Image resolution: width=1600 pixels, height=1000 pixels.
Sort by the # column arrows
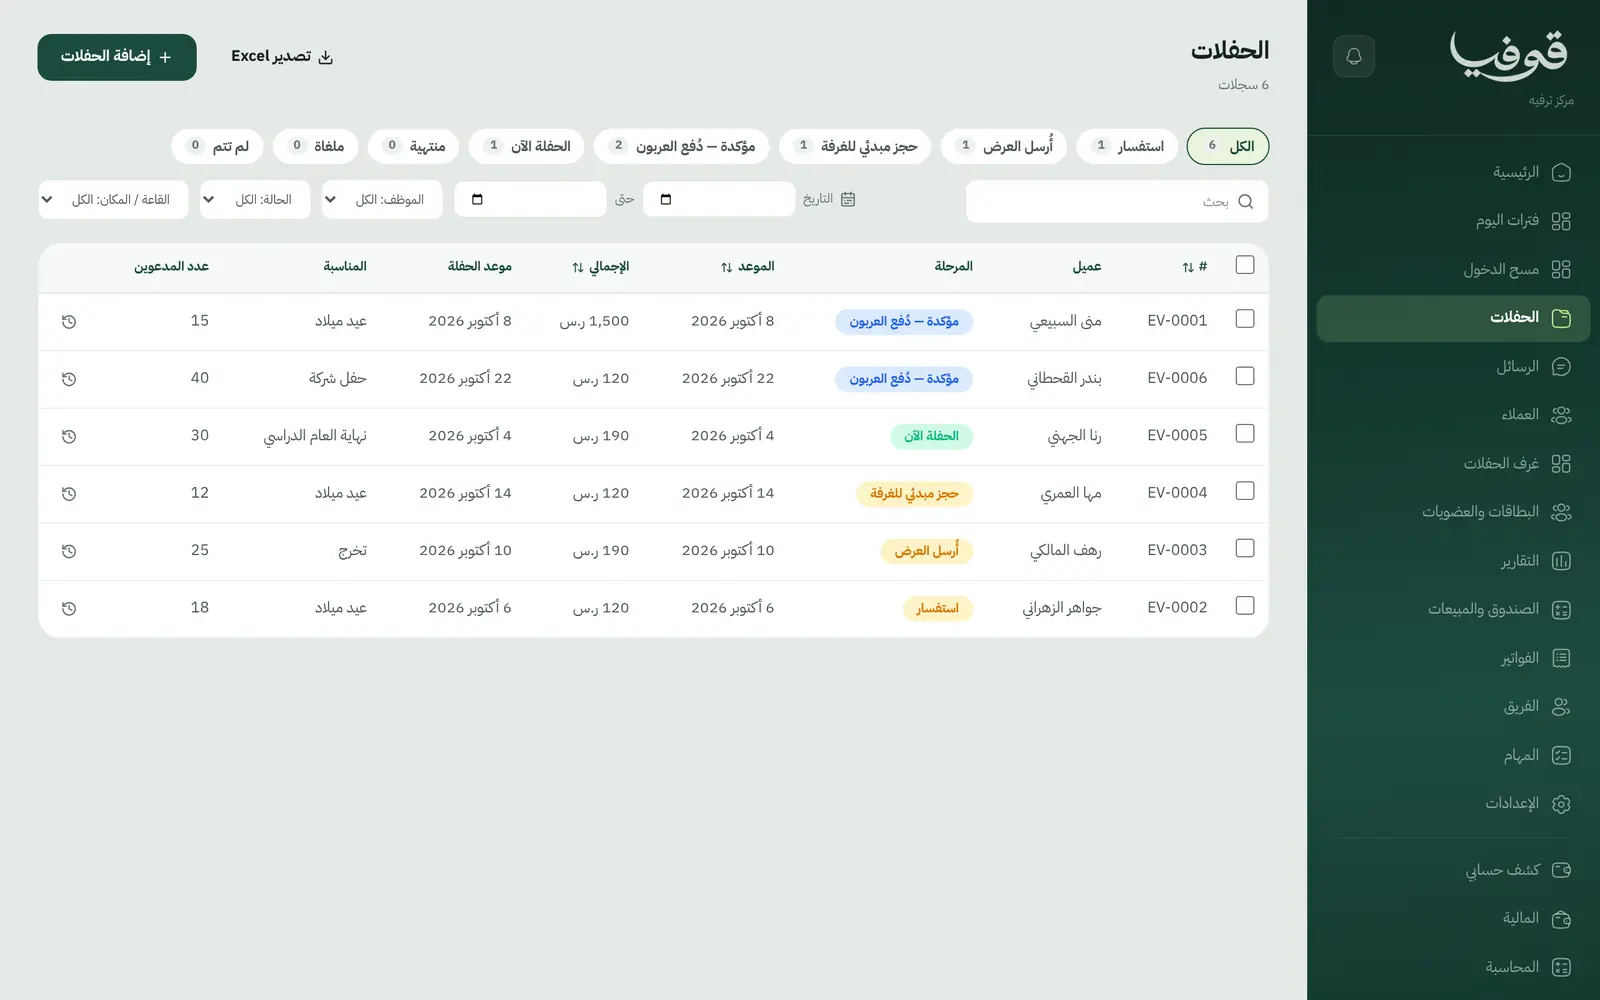click(x=1188, y=267)
